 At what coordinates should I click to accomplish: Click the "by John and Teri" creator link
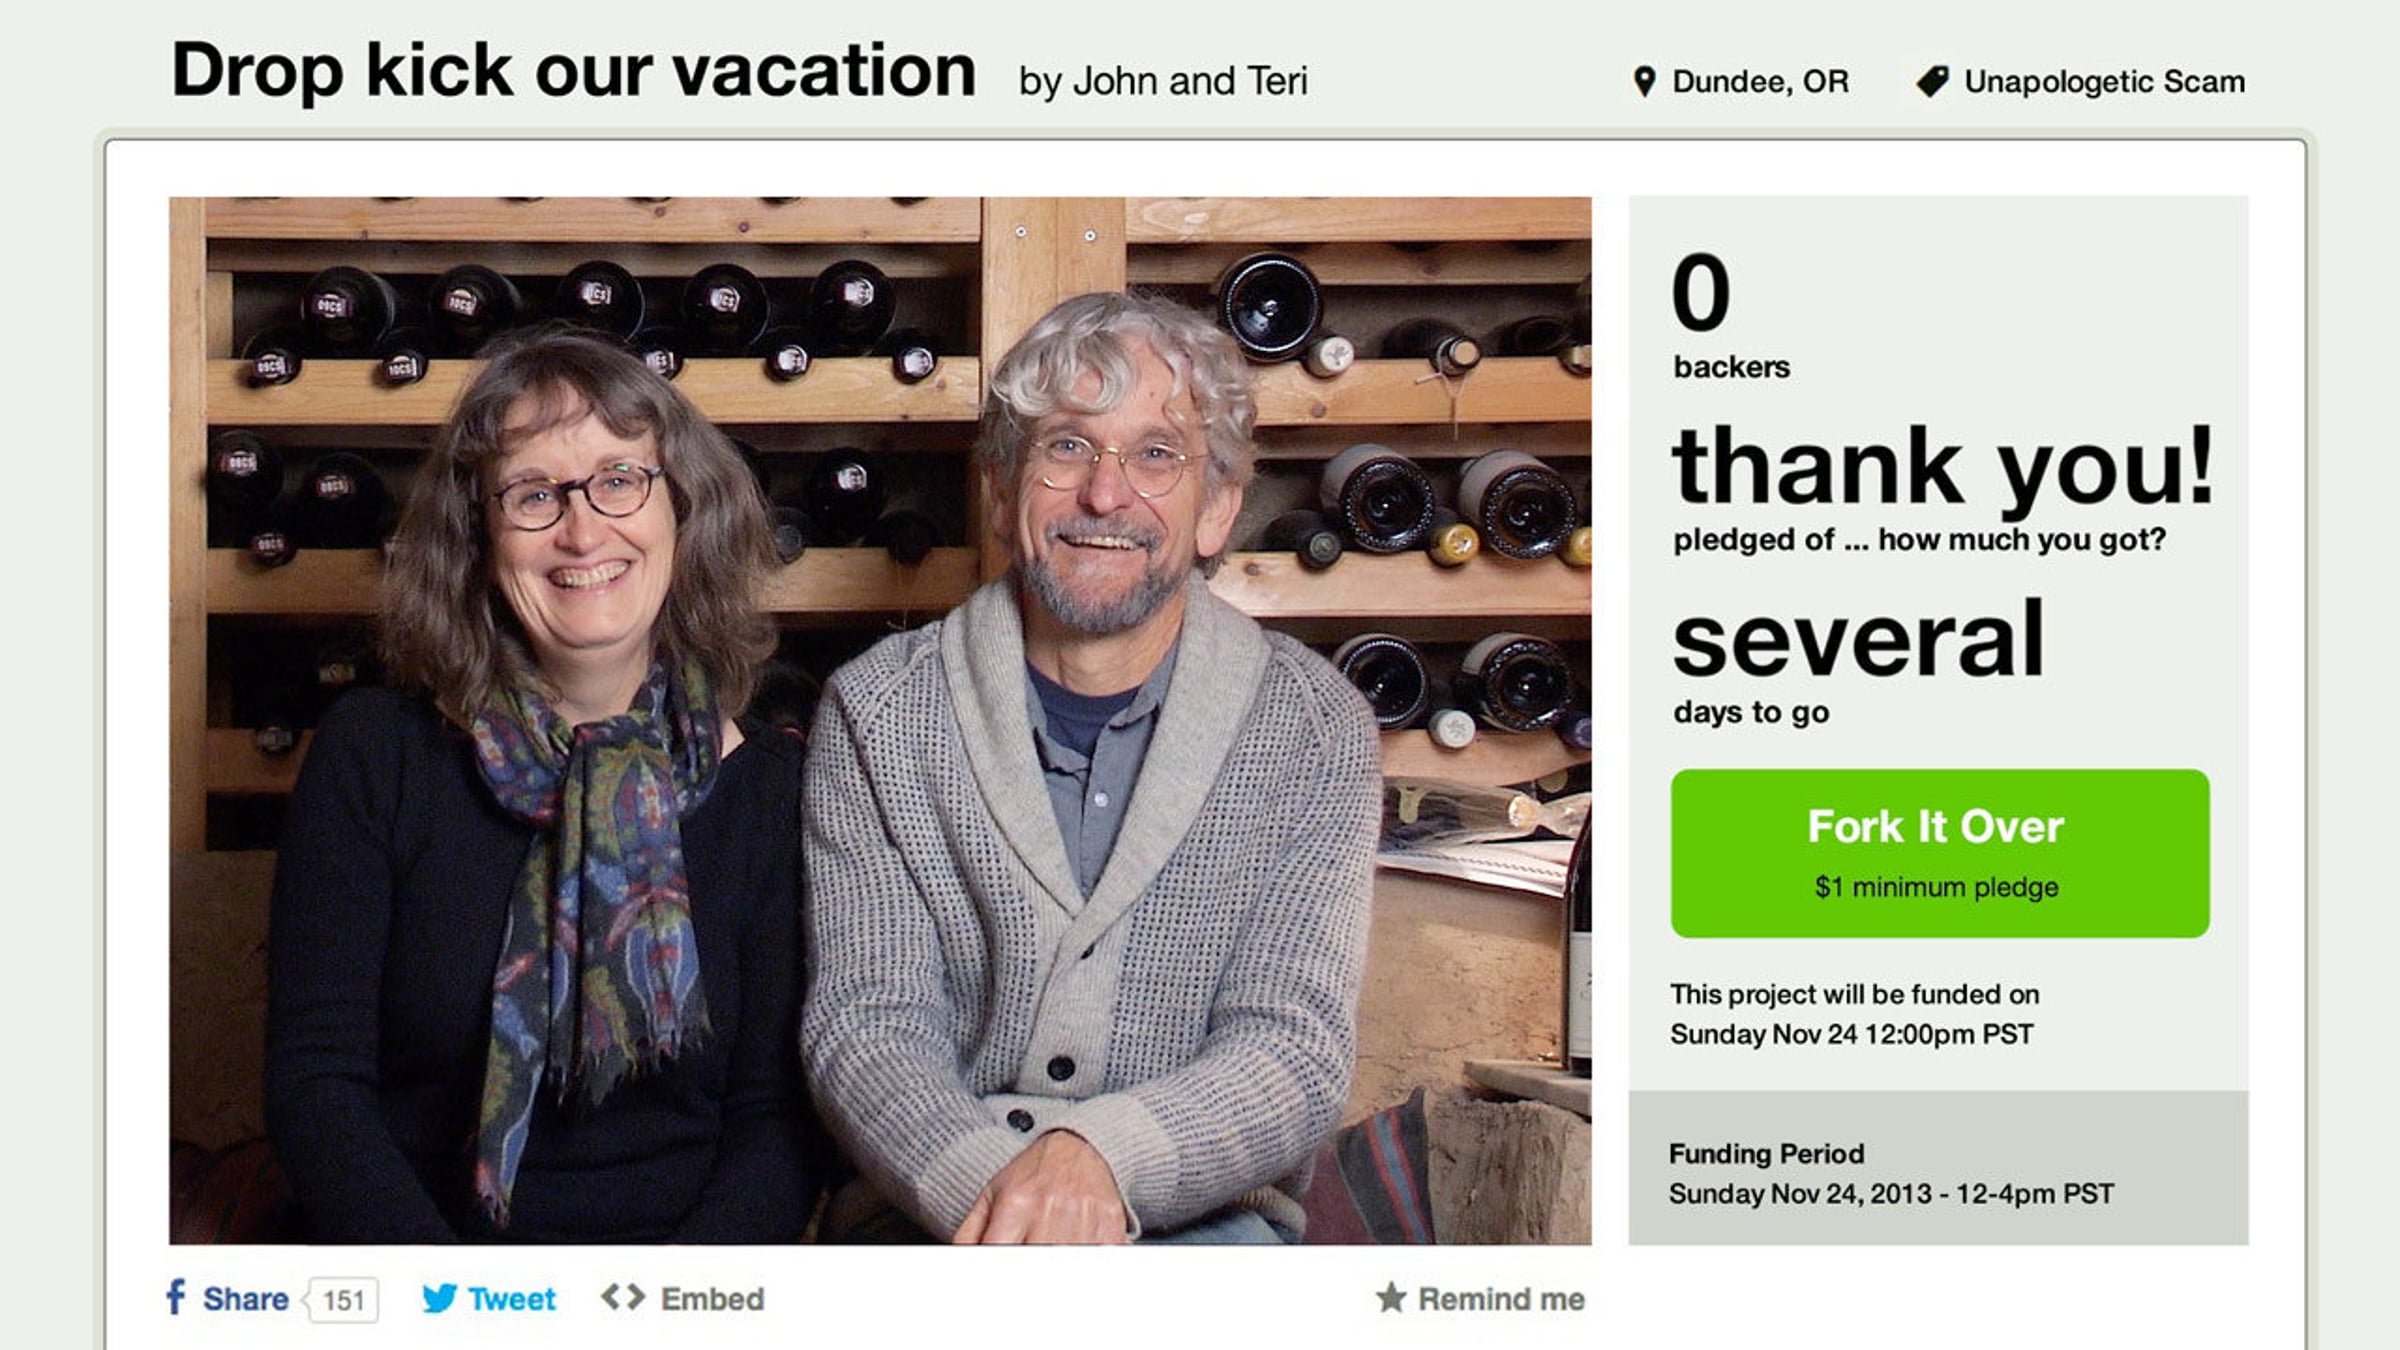(1163, 81)
